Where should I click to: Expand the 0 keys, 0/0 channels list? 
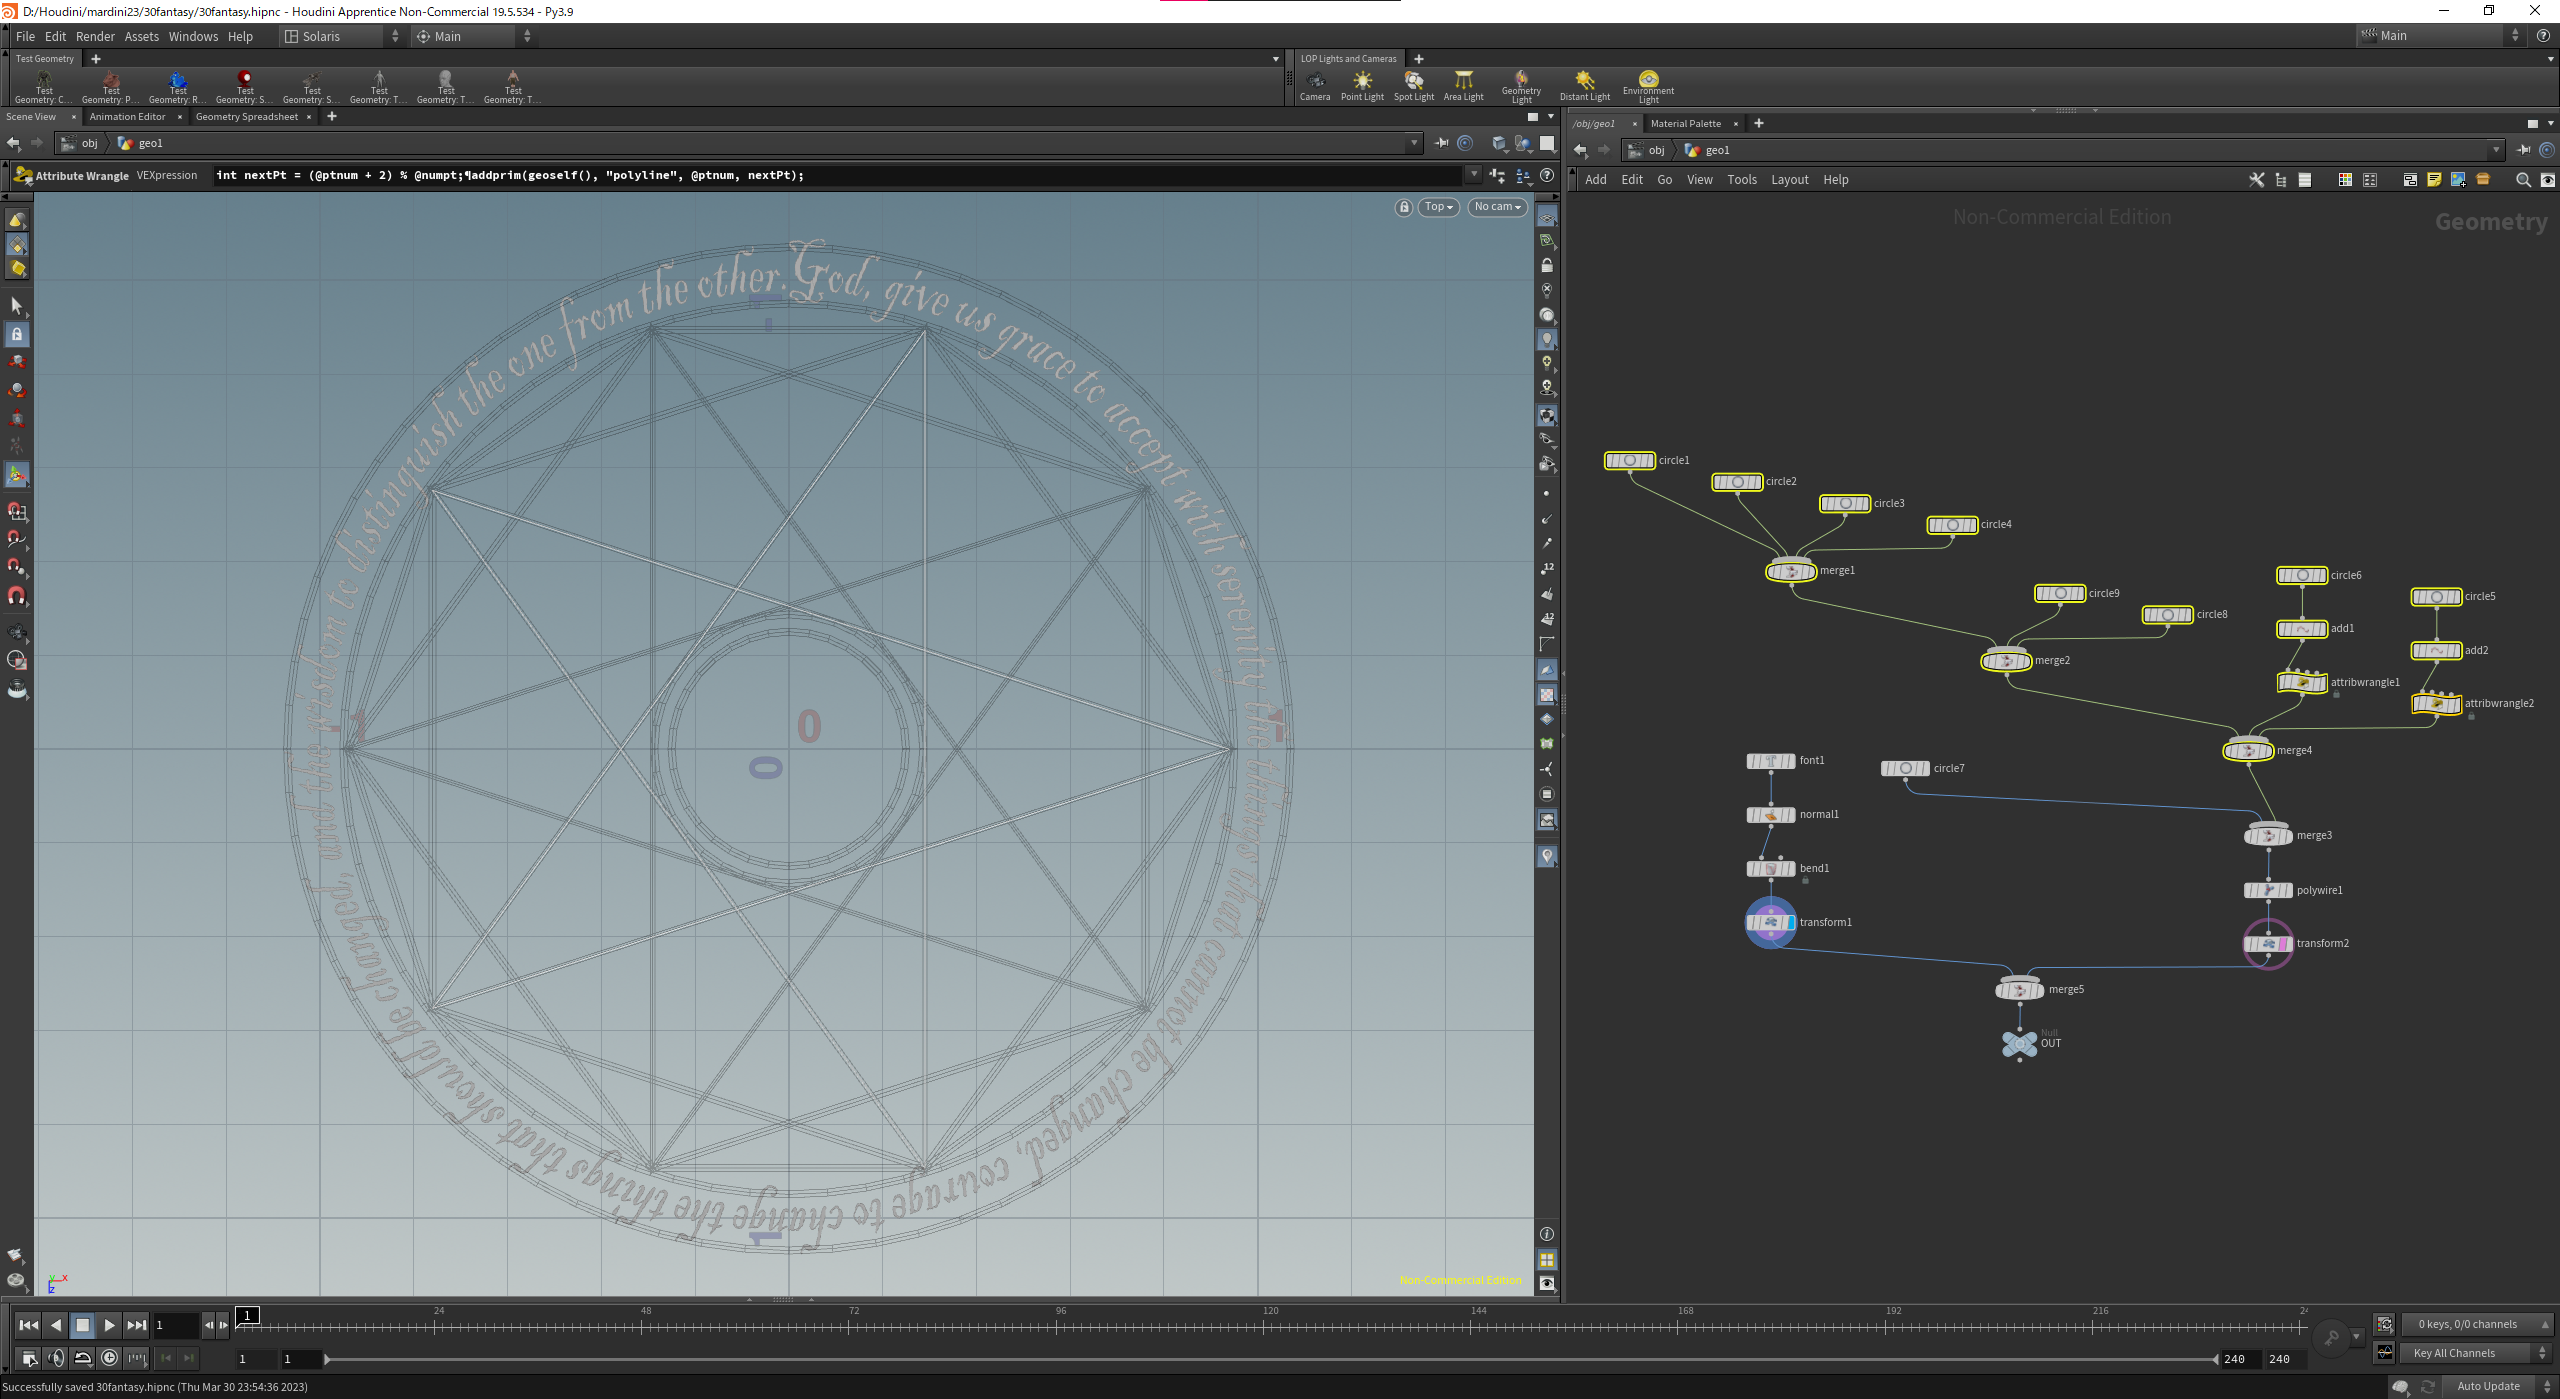[2476, 1324]
